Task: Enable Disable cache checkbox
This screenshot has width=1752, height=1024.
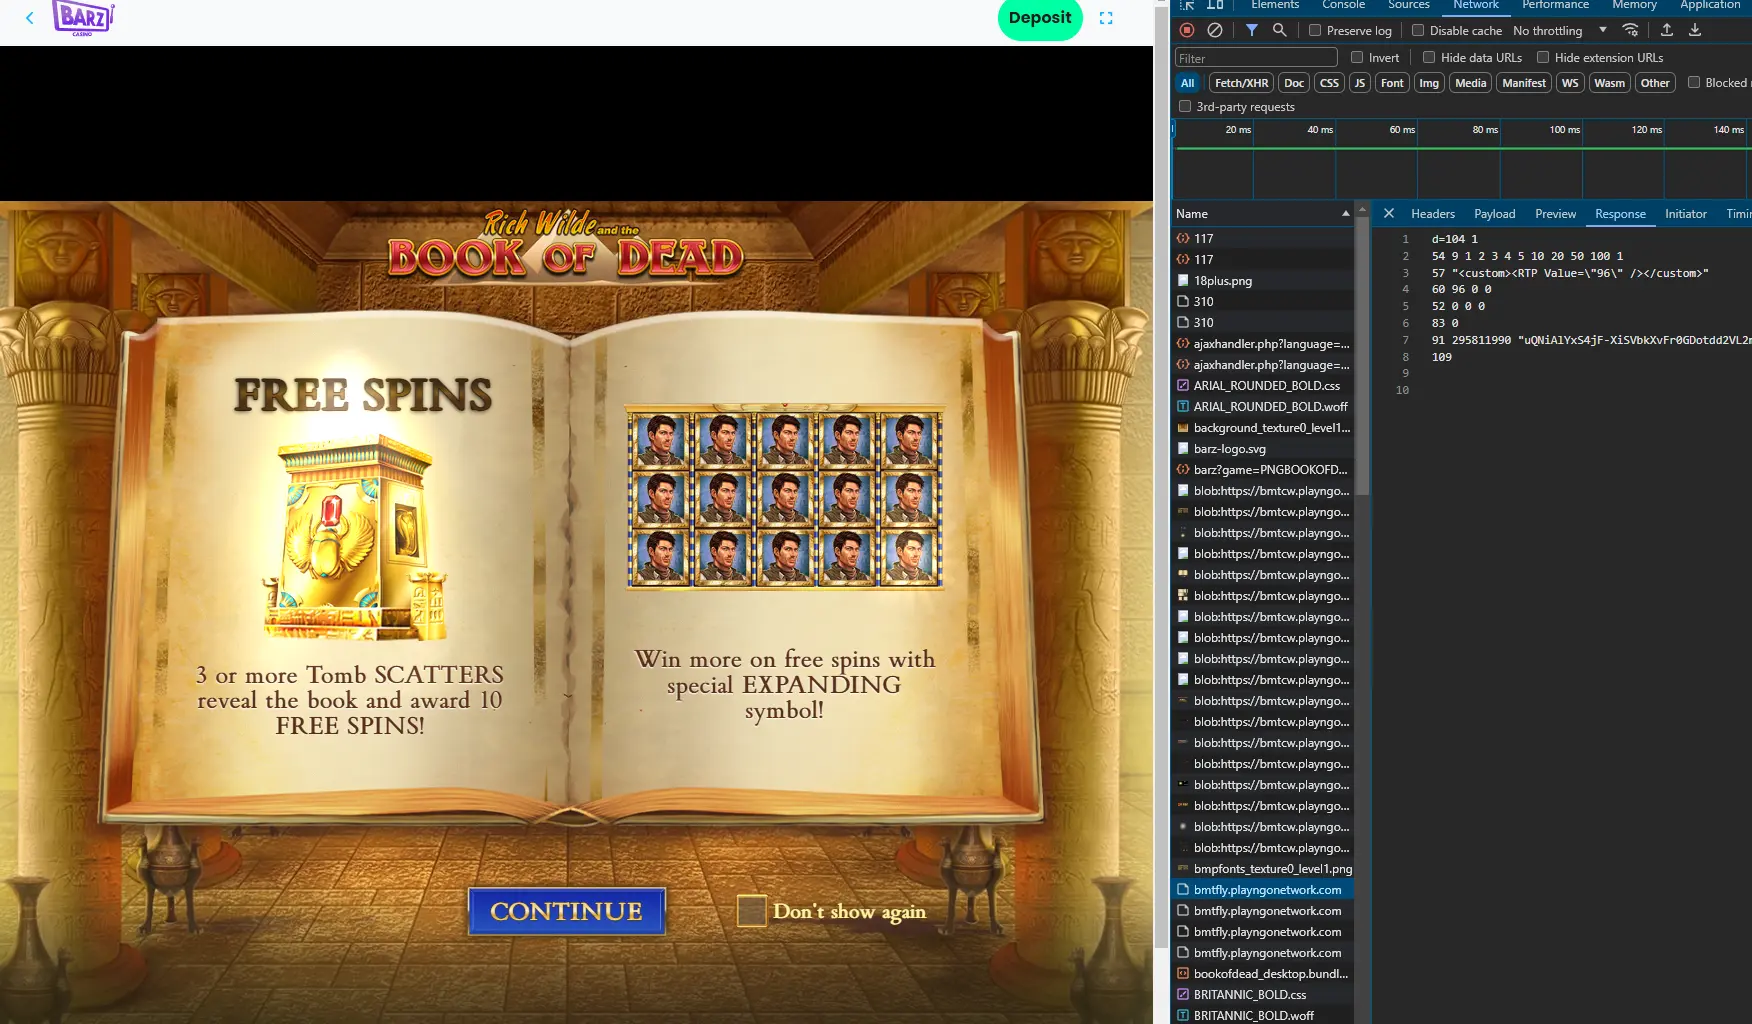Action: pos(1418,30)
